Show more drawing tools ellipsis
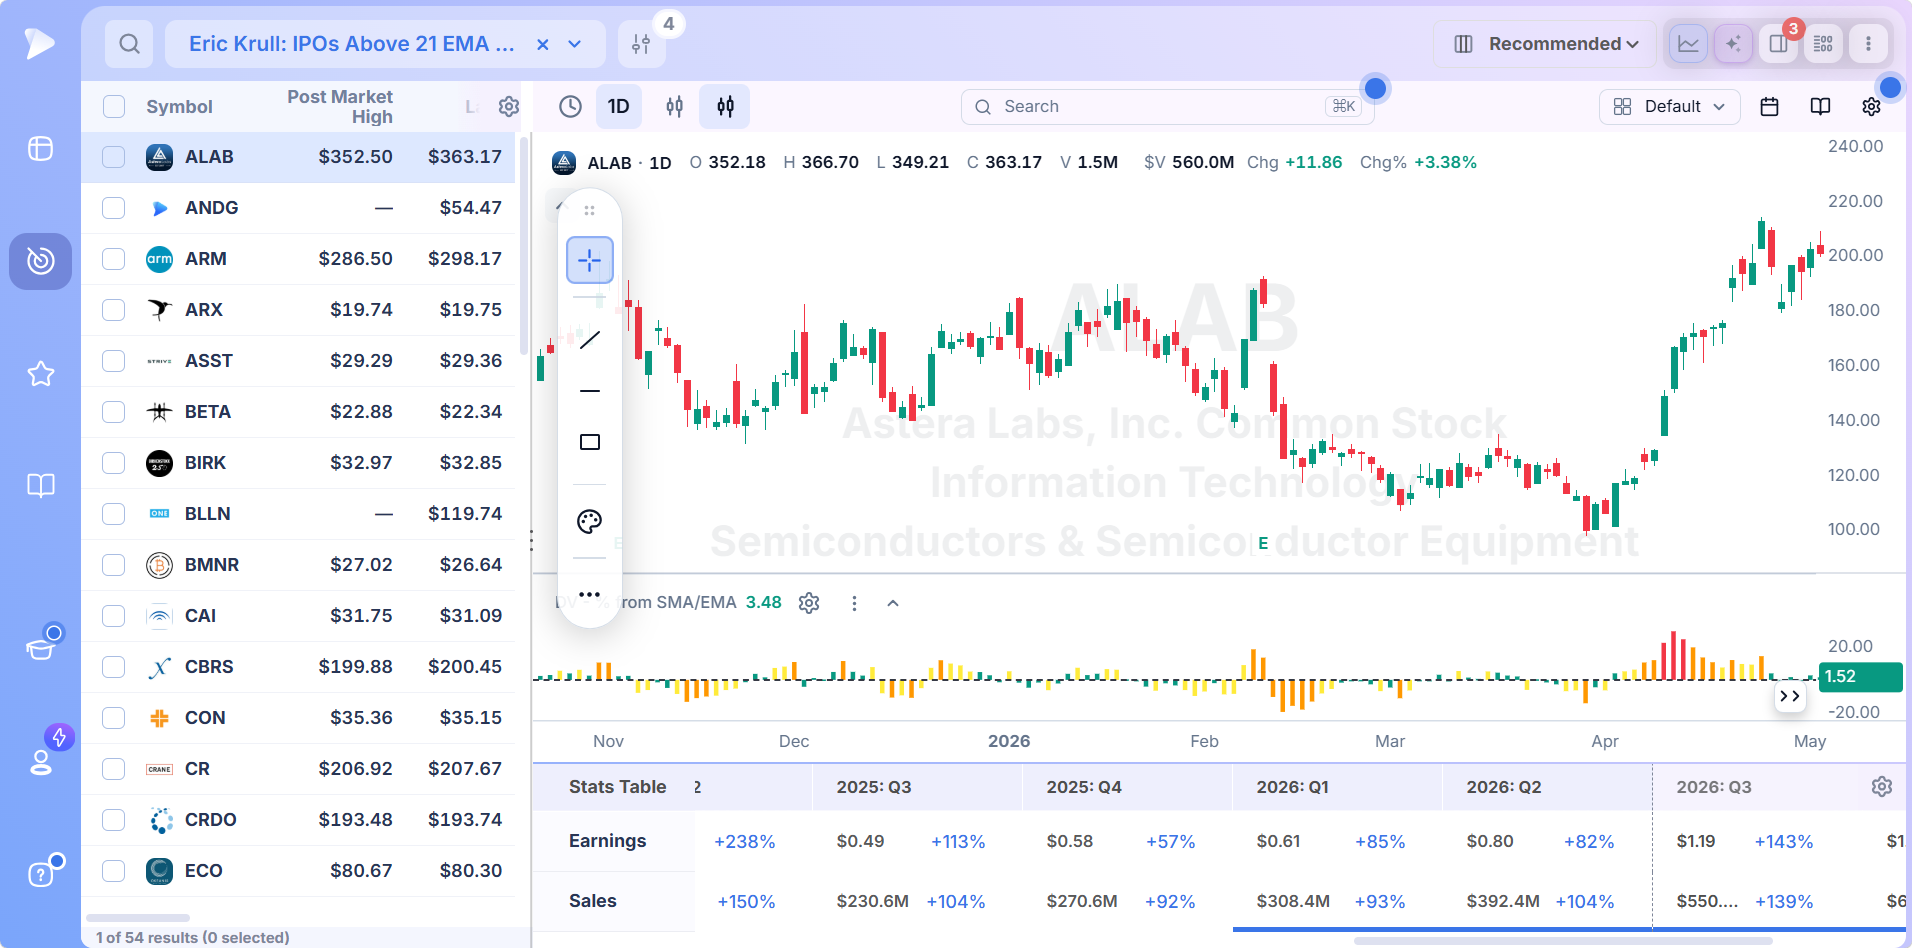Image resolution: width=1912 pixels, height=948 pixels. pyautogui.click(x=590, y=595)
